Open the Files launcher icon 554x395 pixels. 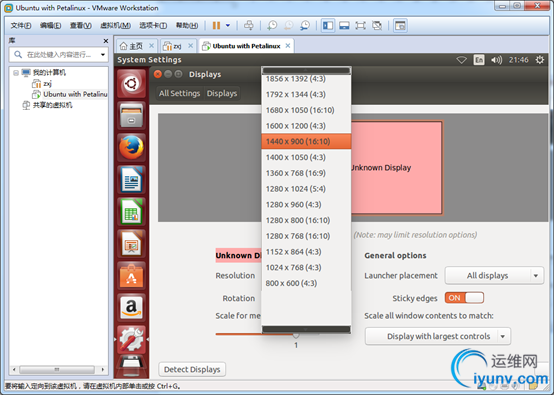coord(131,116)
